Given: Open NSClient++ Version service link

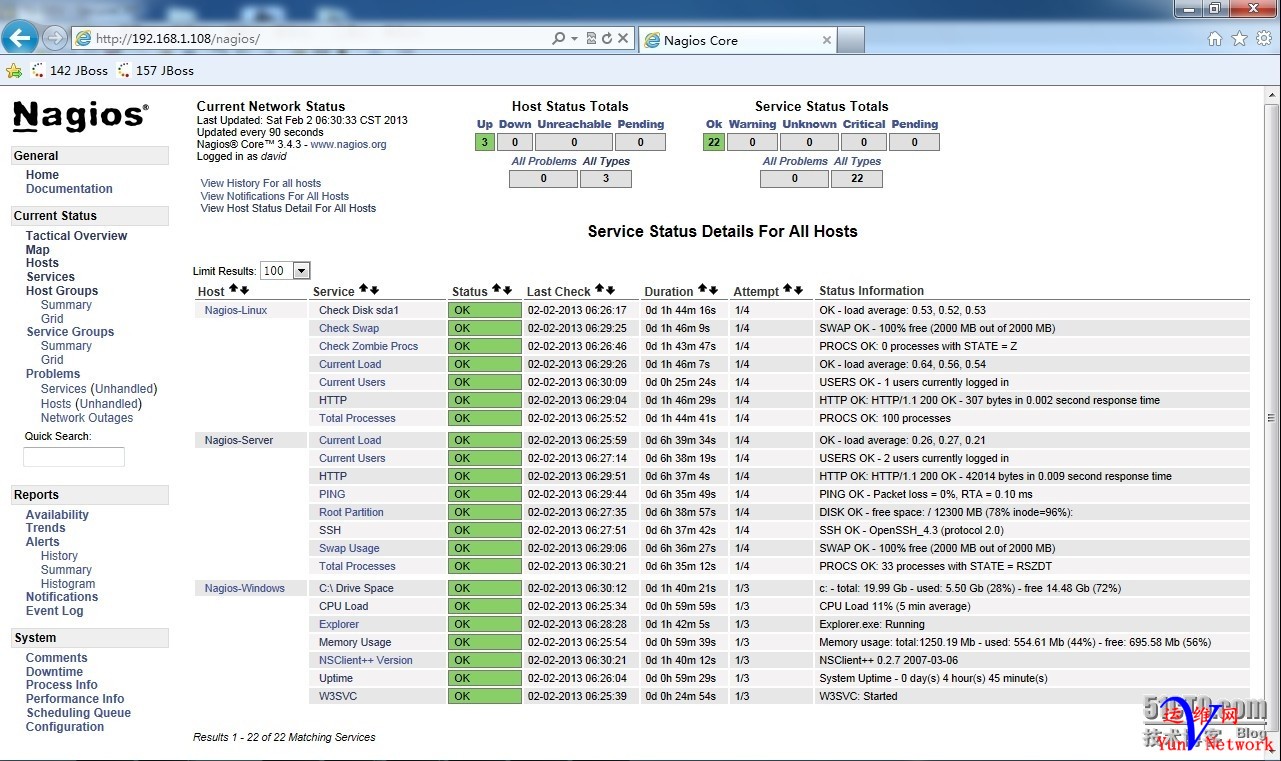Looking at the screenshot, I should pos(366,660).
